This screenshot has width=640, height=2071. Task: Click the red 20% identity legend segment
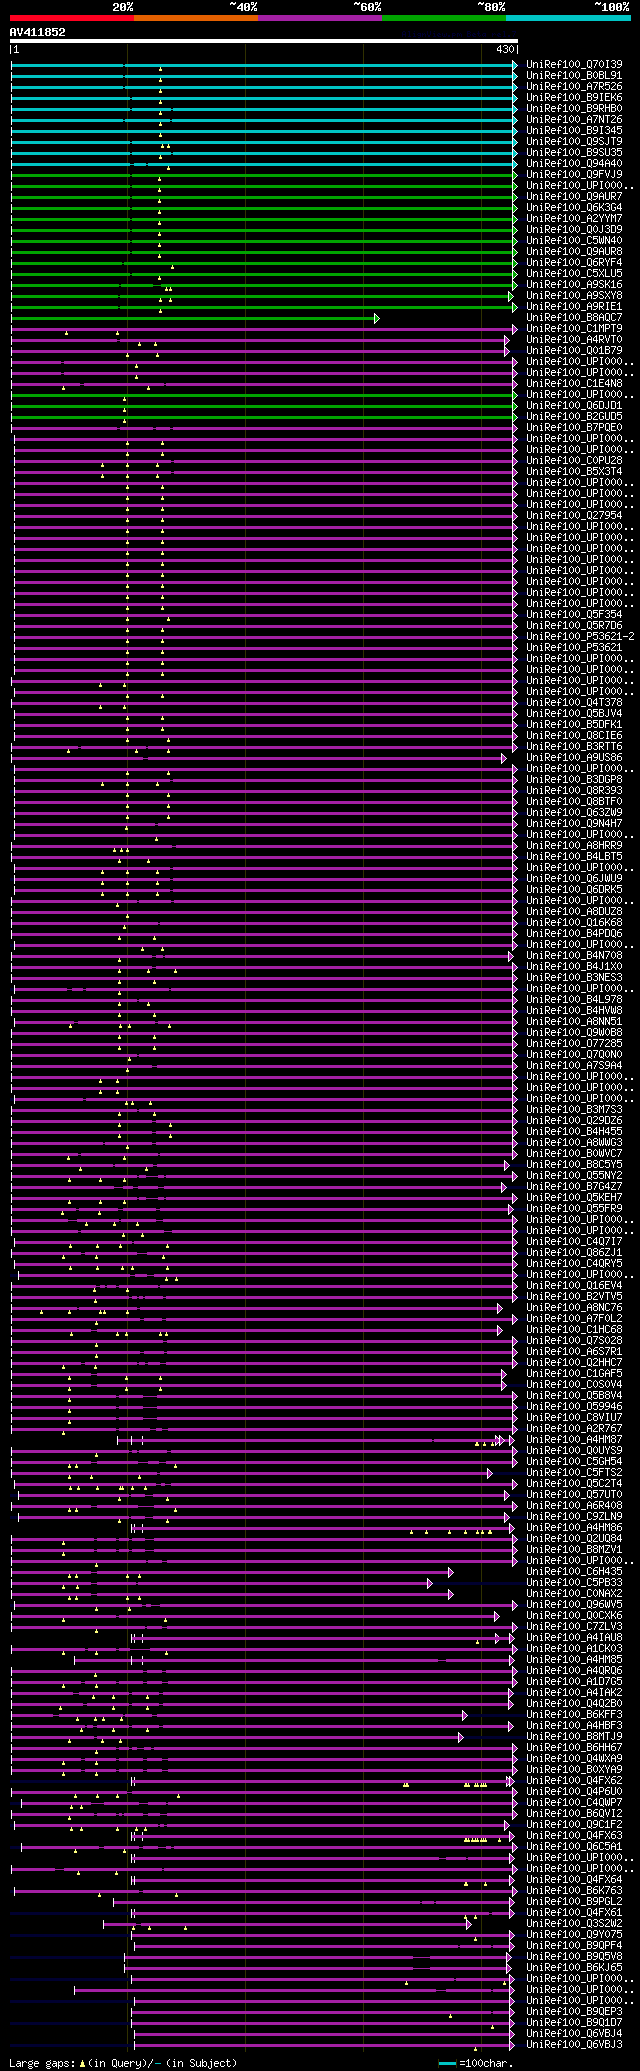[72, 17]
